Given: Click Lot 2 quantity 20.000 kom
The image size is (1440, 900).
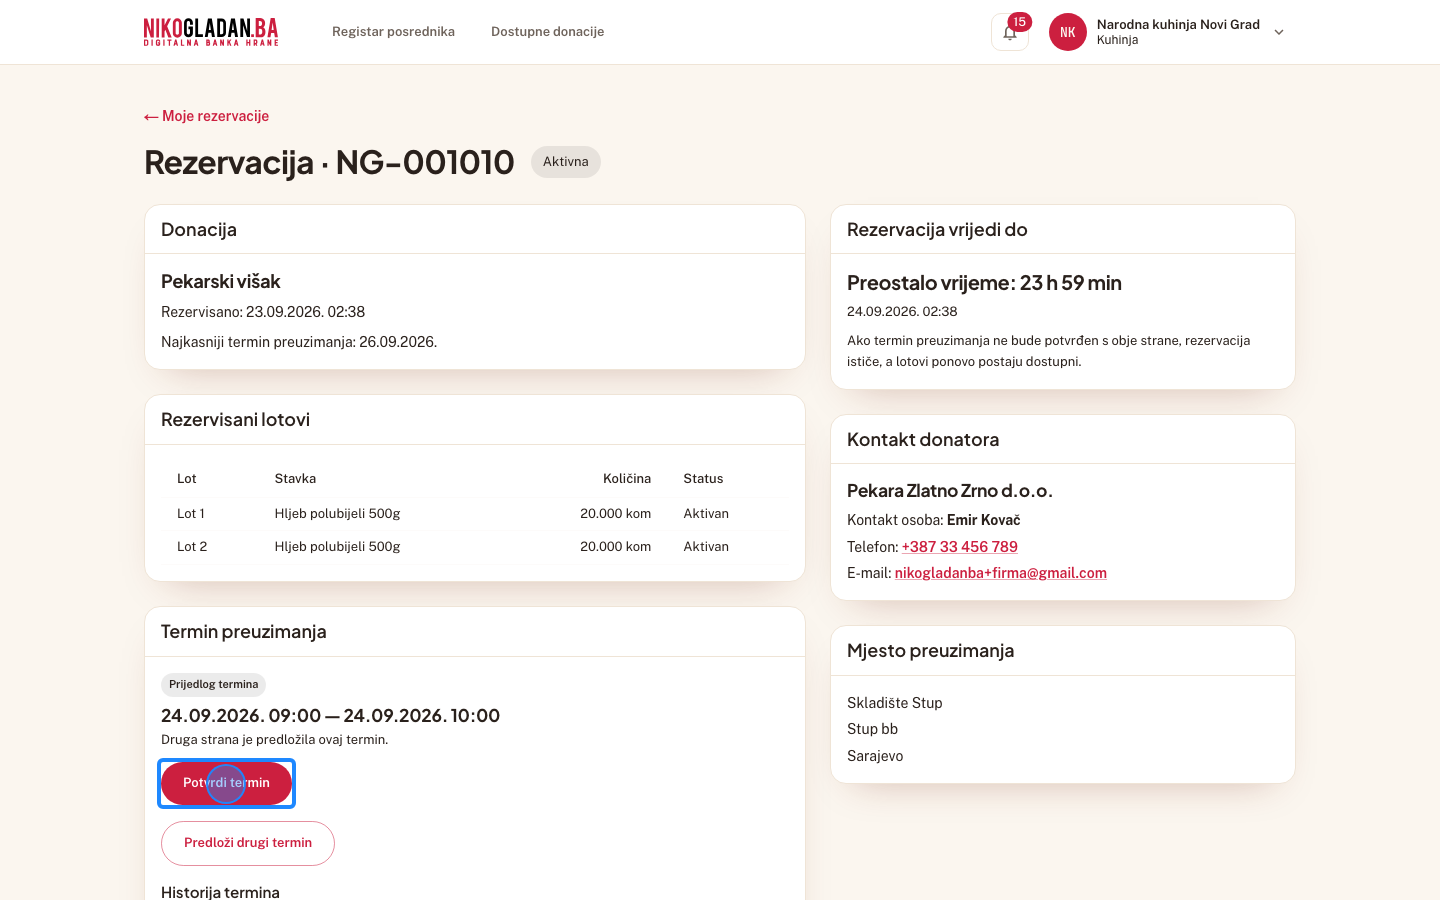Looking at the screenshot, I should (x=616, y=547).
